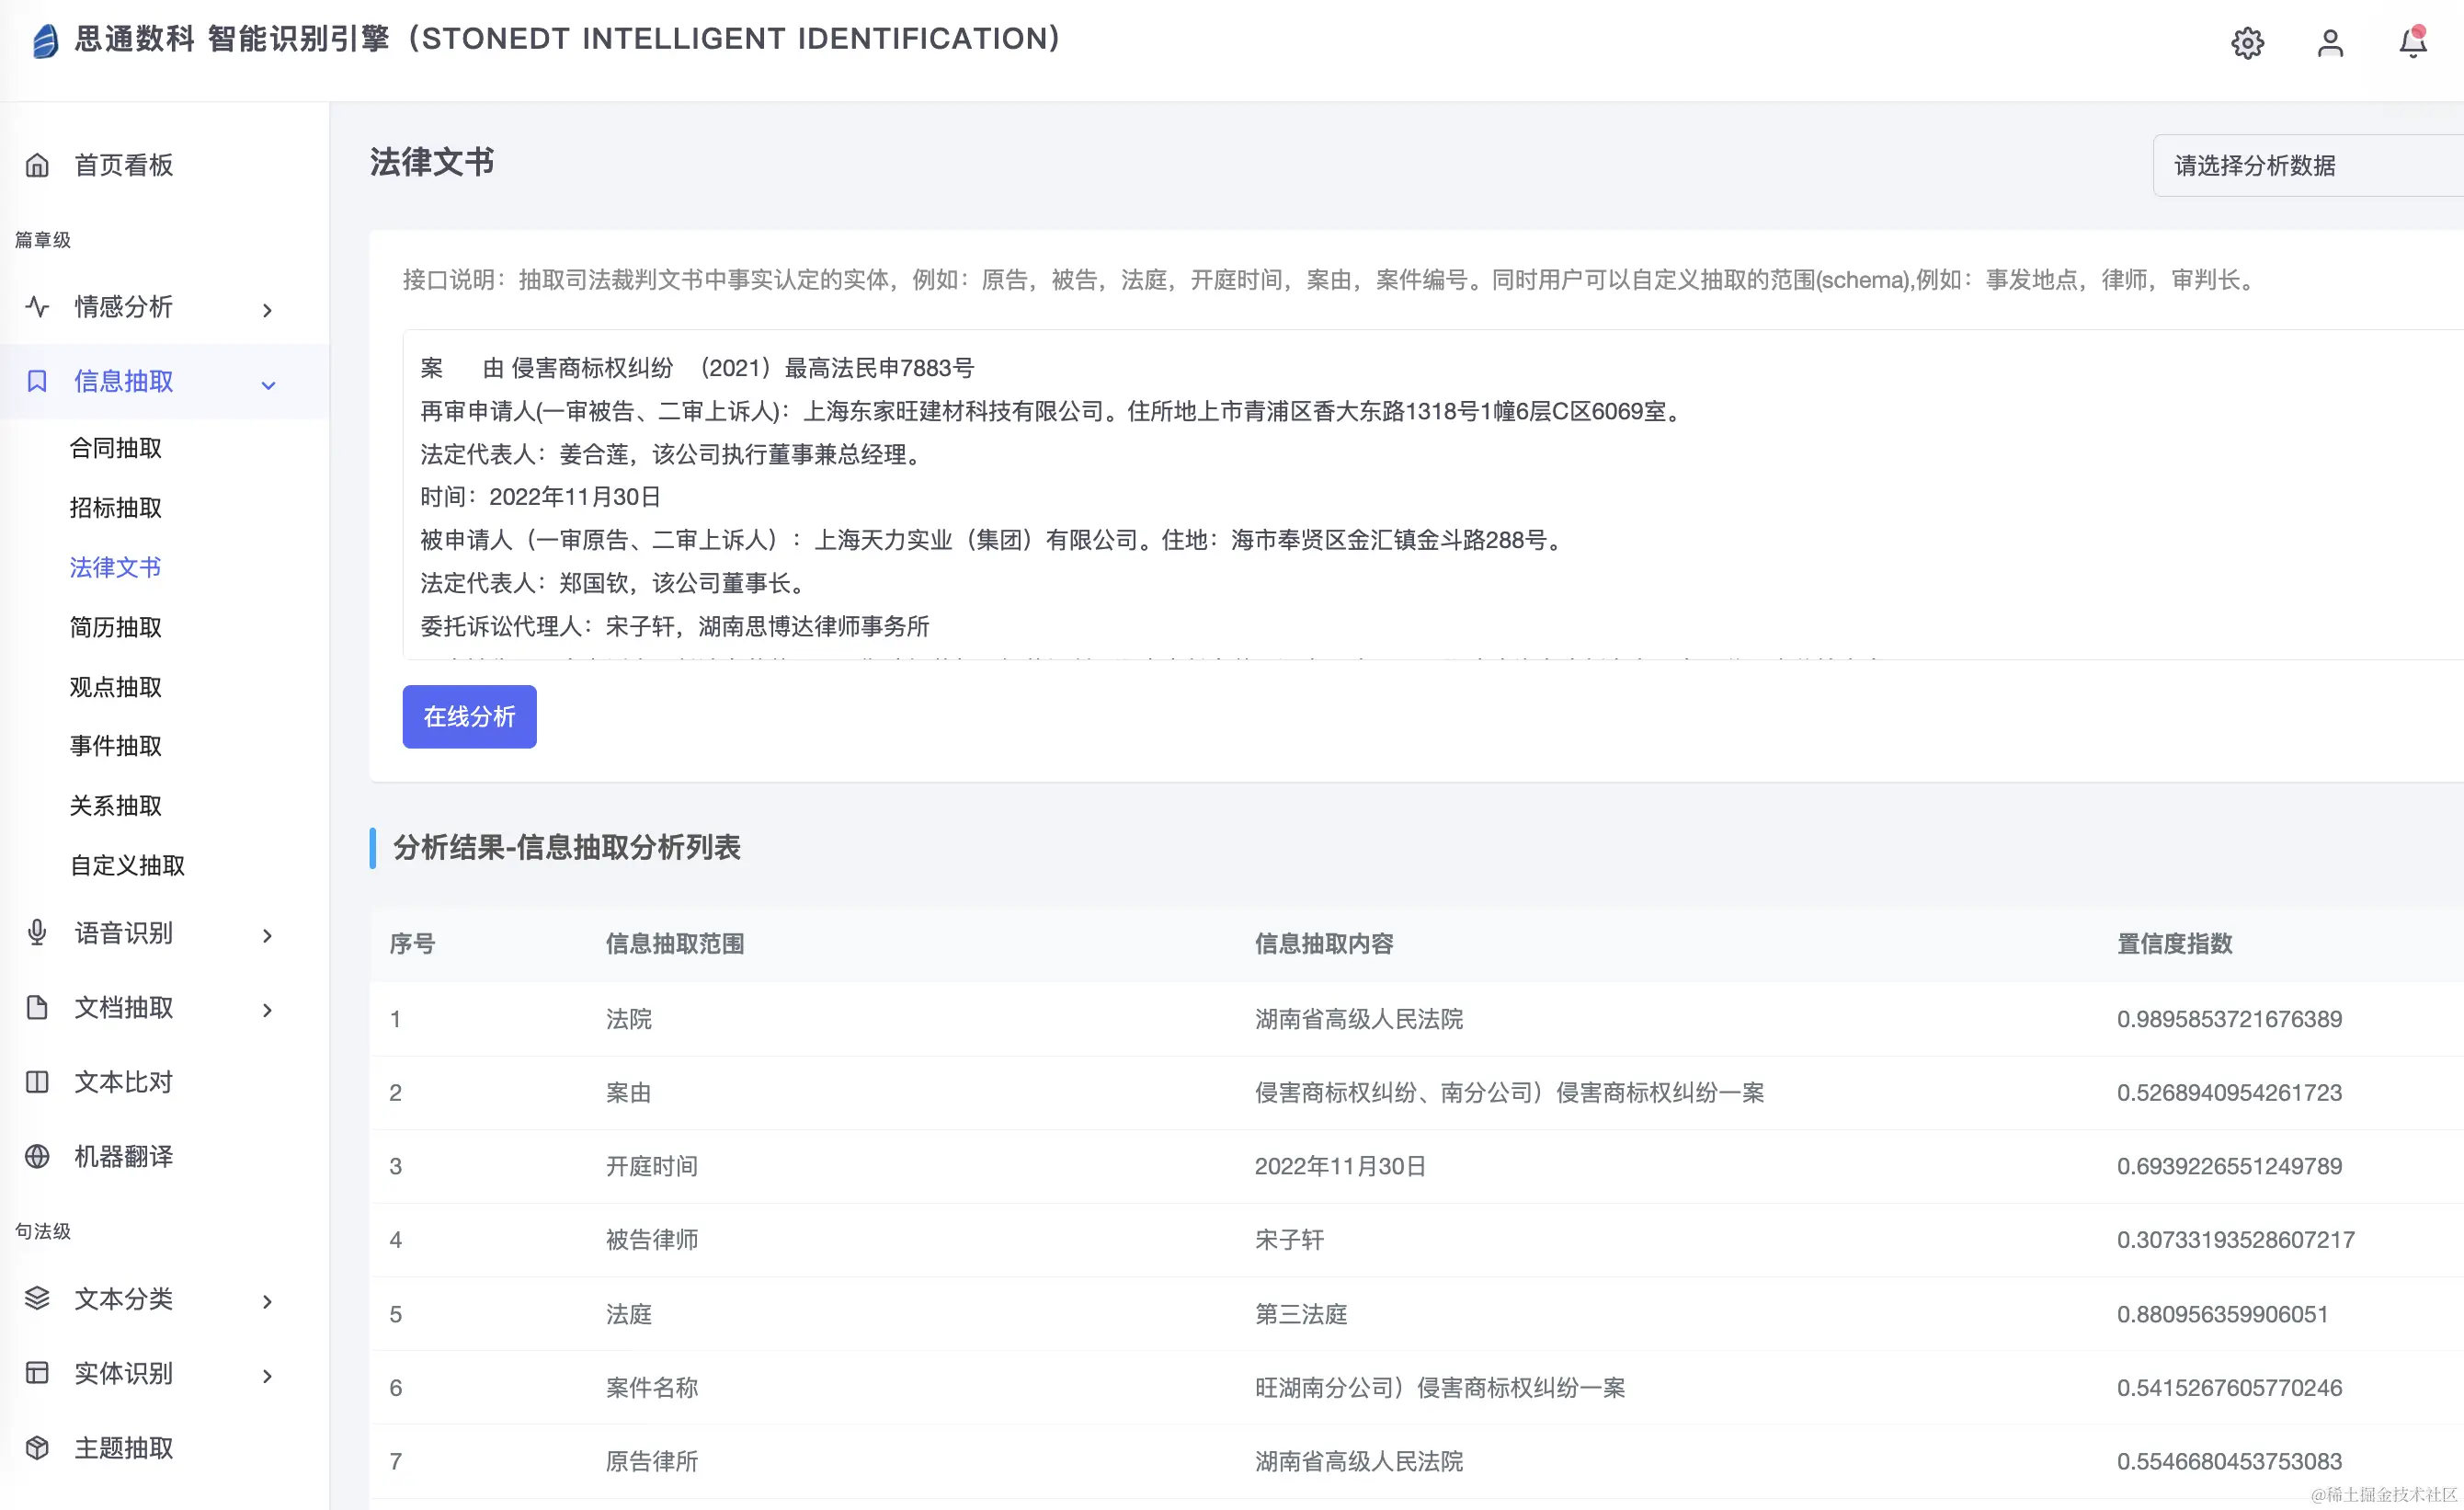Expand the 情感分析 submenu arrow
This screenshot has width=2464, height=1510.
[267, 310]
